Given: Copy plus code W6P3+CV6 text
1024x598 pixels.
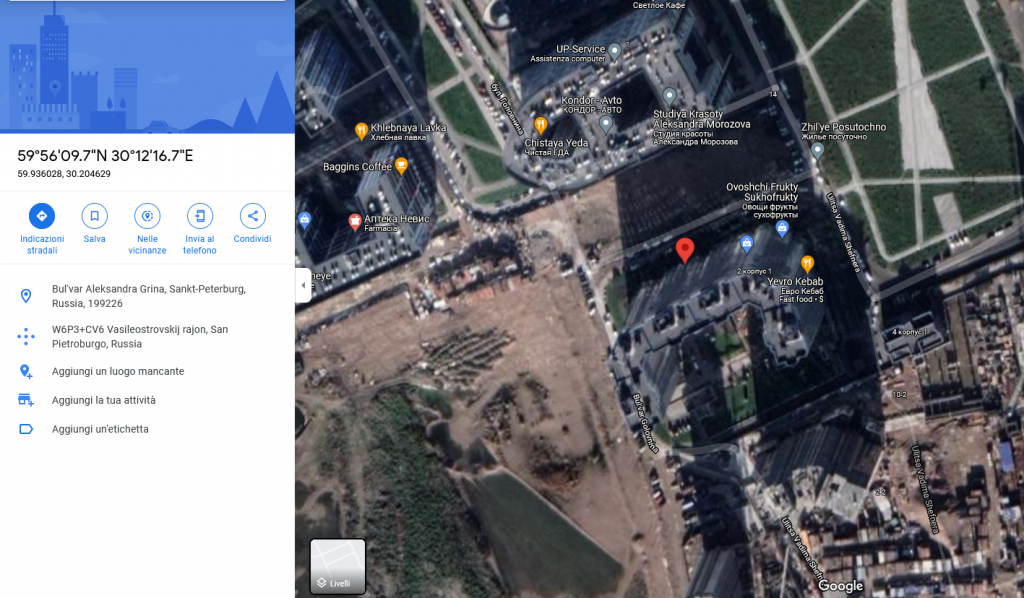Looking at the screenshot, I should [140, 336].
